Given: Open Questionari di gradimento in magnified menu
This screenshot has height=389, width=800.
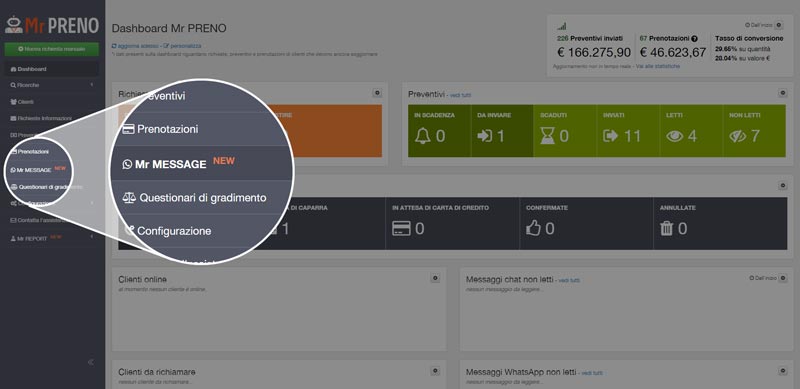Looking at the screenshot, I should [194, 198].
